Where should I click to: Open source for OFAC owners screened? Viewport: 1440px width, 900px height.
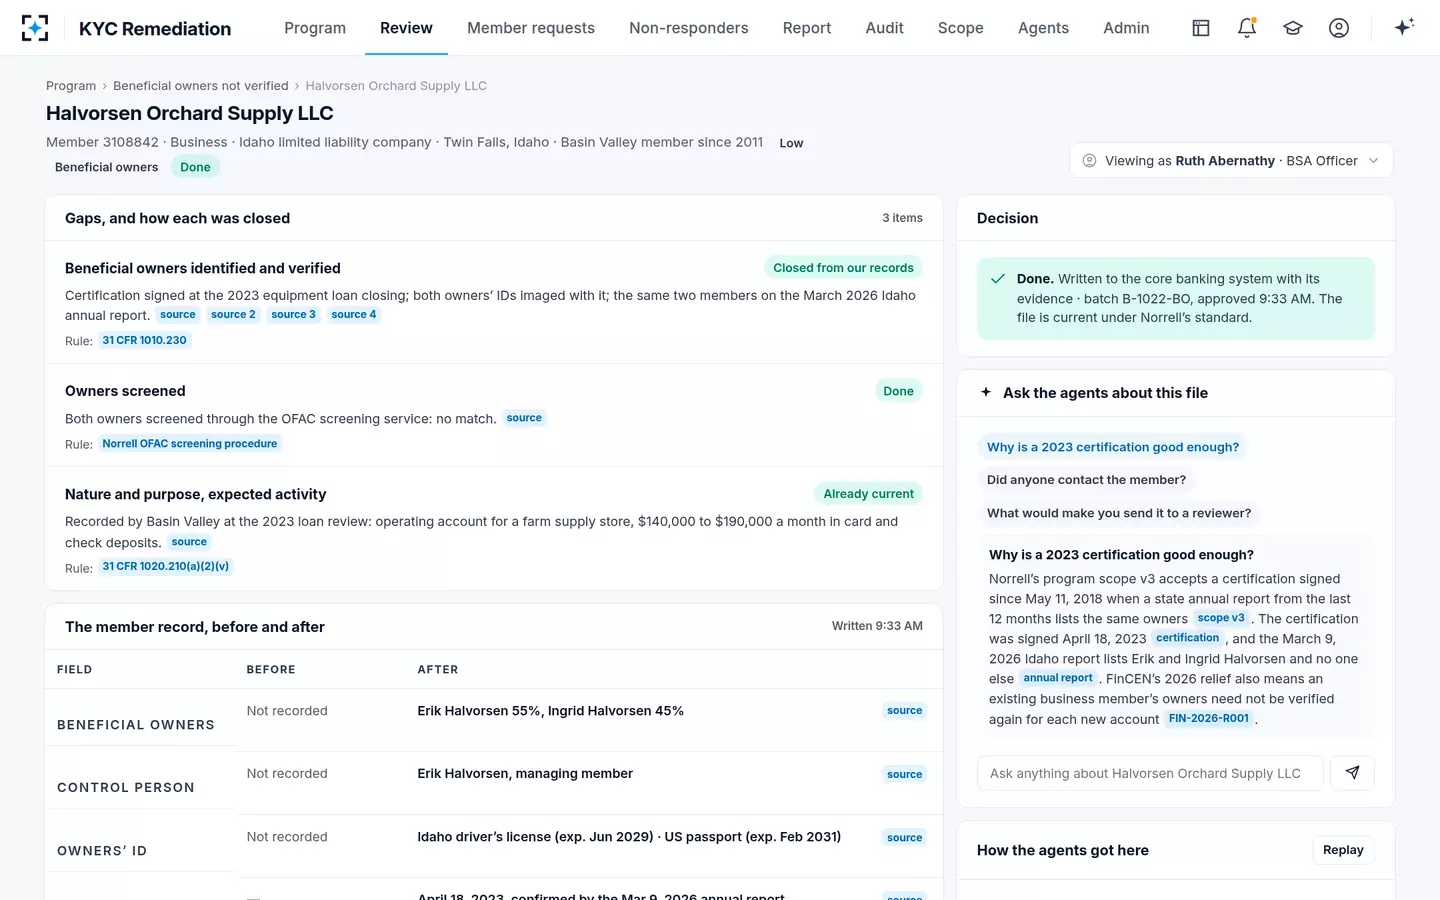pyautogui.click(x=524, y=419)
